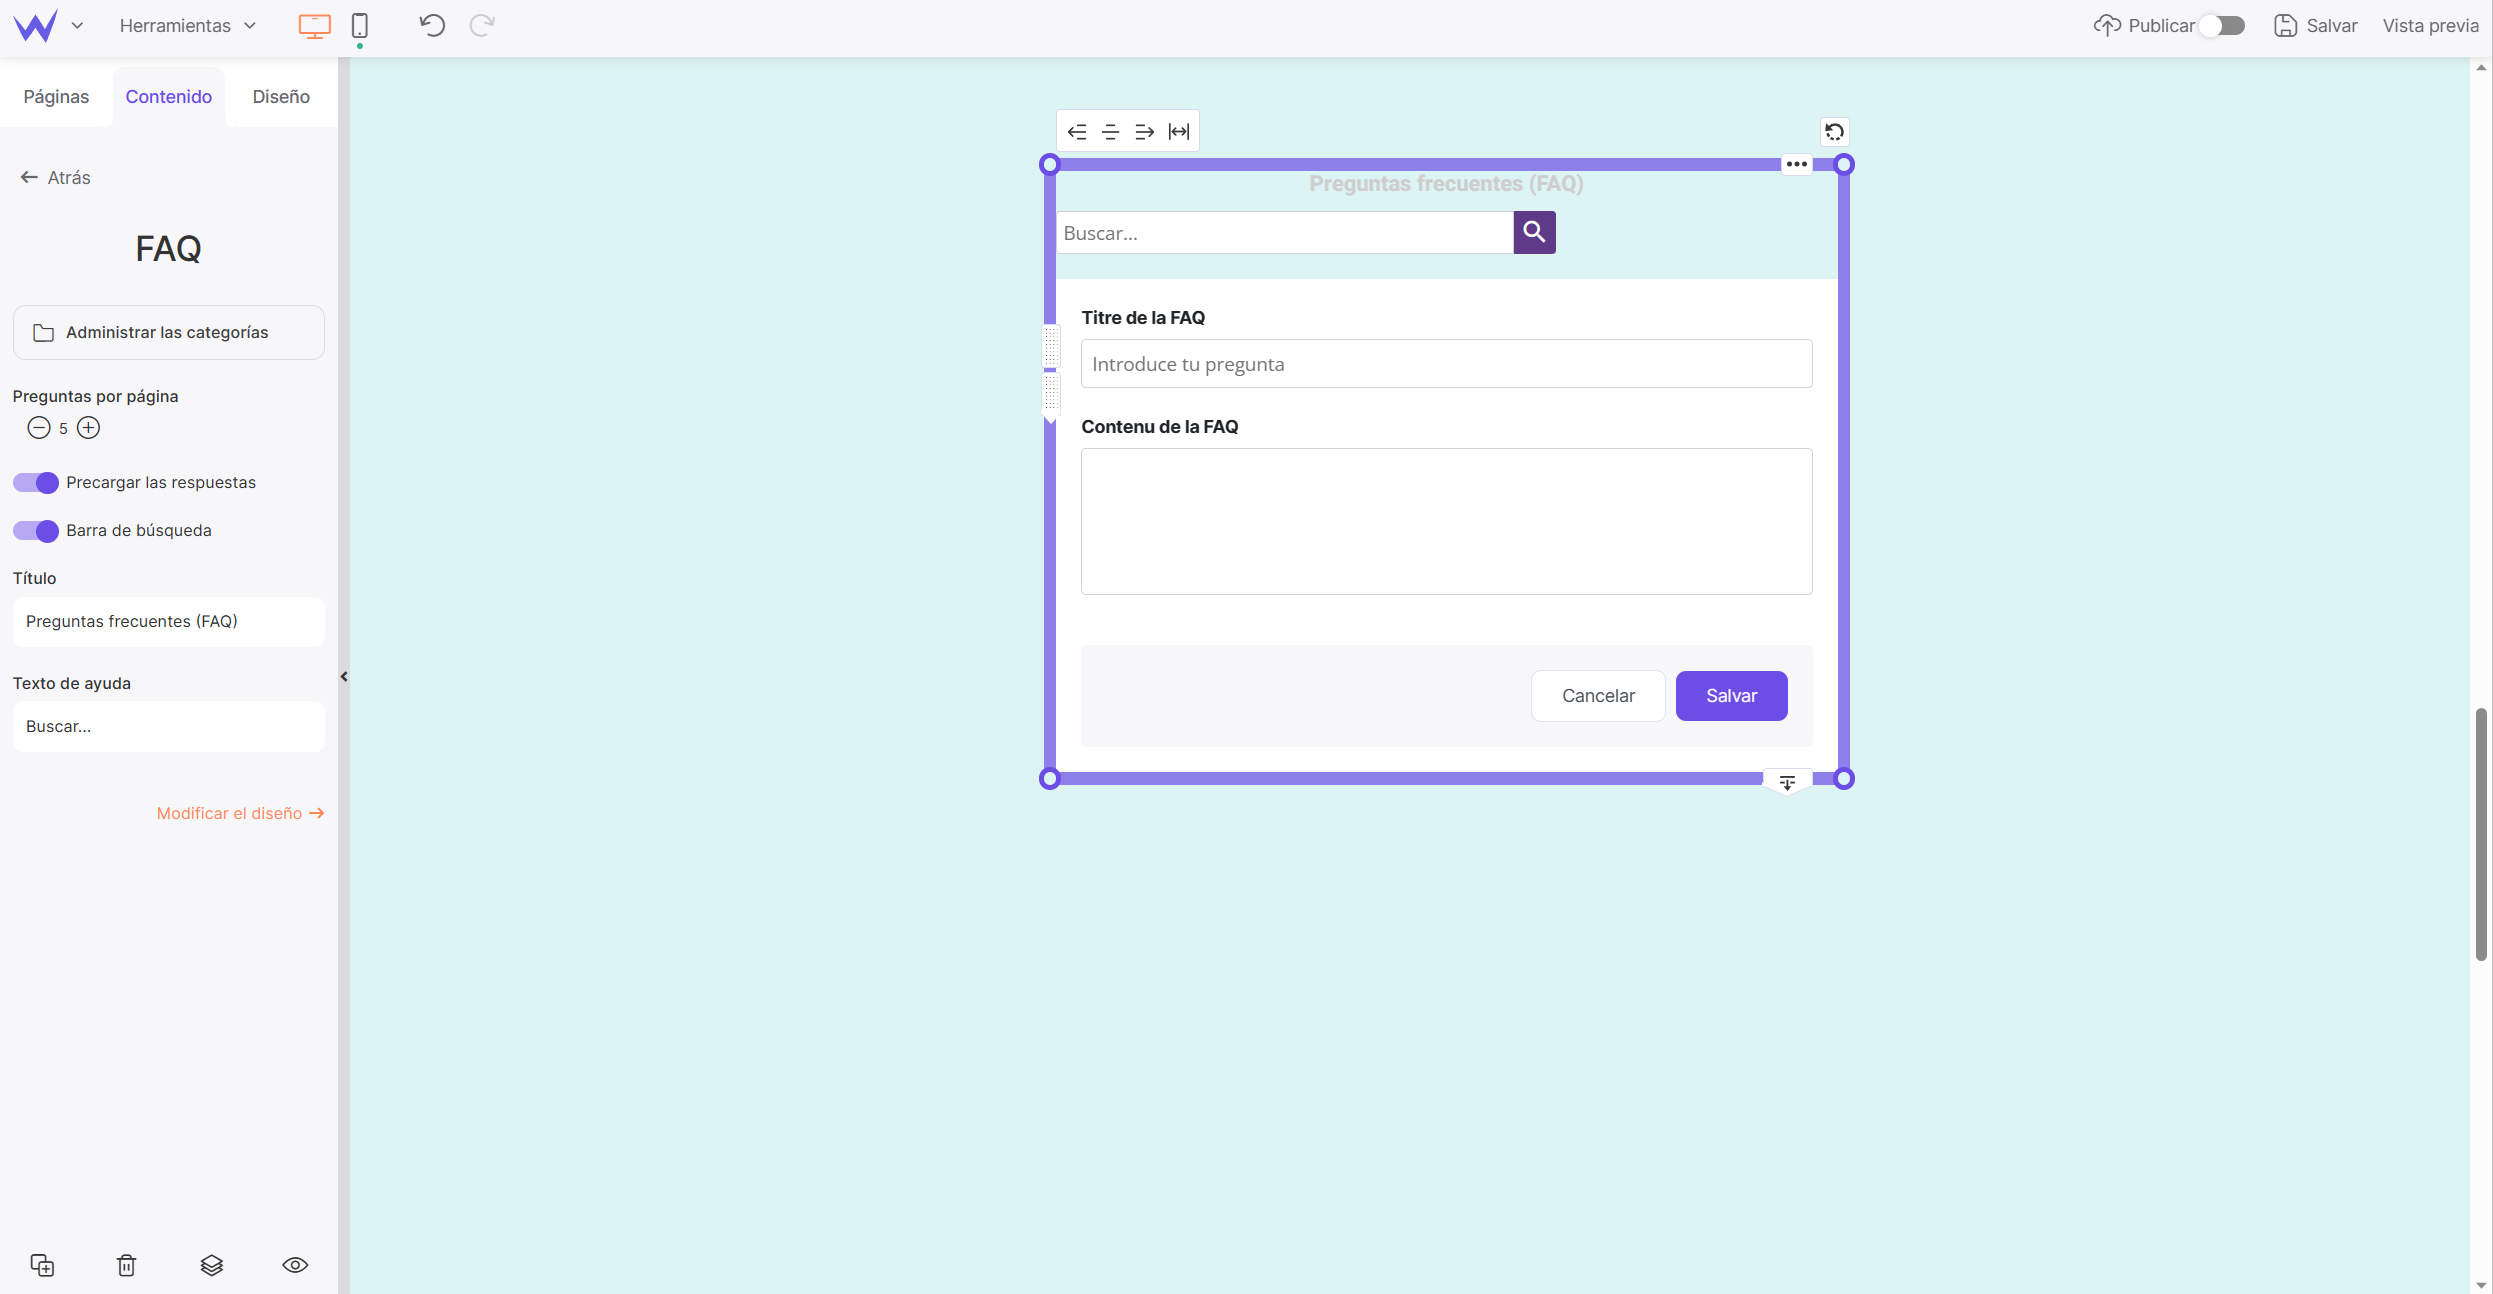Click the redo arrow icon
The image size is (2493, 1294).
point(481,25)
